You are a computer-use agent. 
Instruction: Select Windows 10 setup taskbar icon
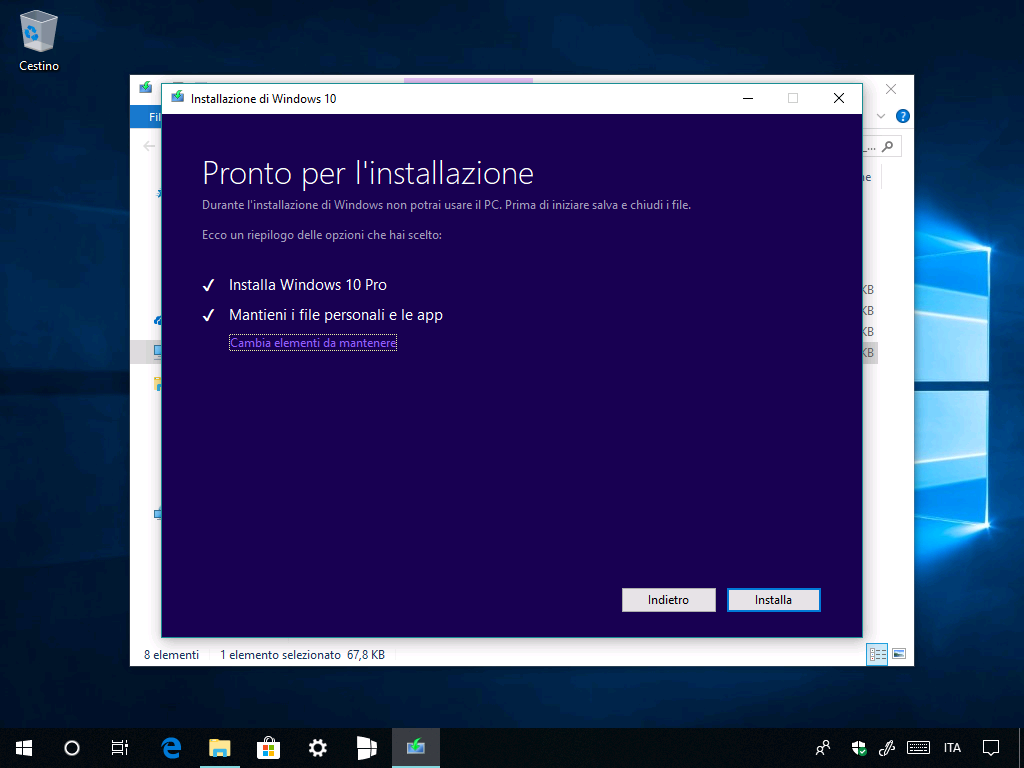click(x=416, y=748)
